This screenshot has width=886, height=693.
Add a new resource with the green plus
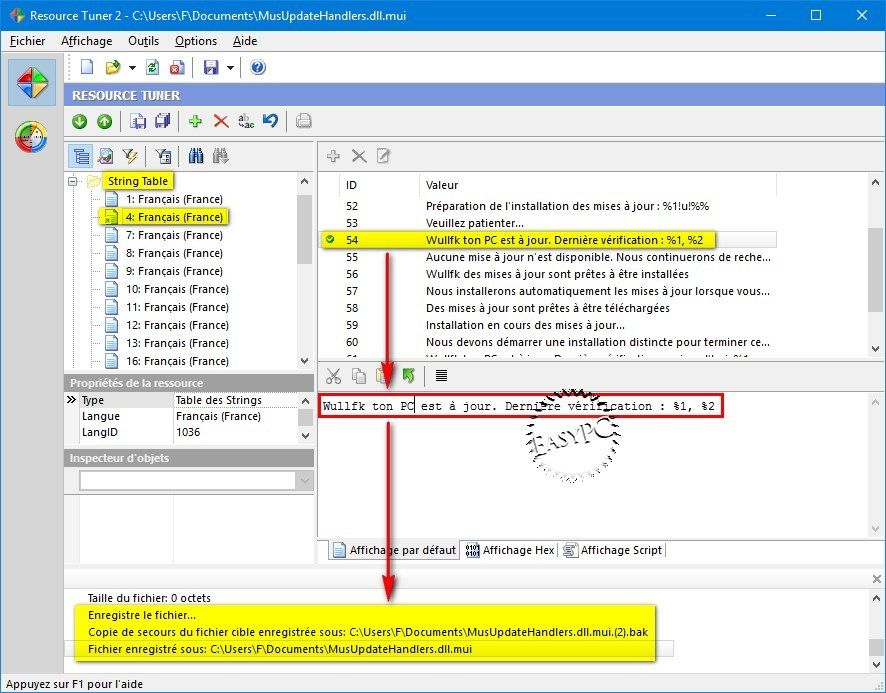tap(196, 121)
